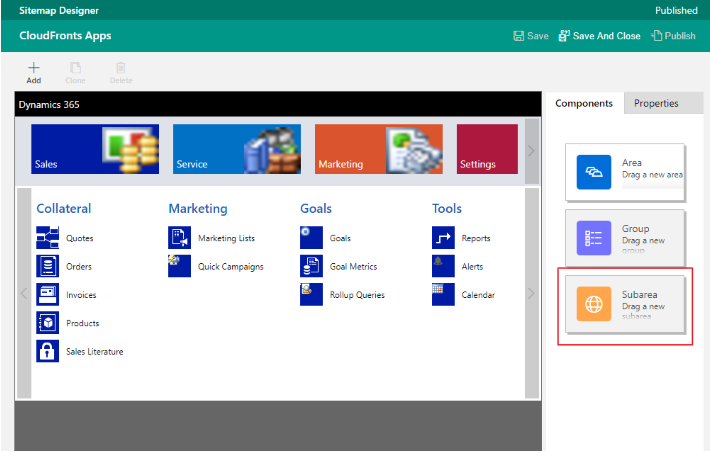710x459 pixels.
Task: Click the Marketing Lists icon
Action: (x=179, y=238)
